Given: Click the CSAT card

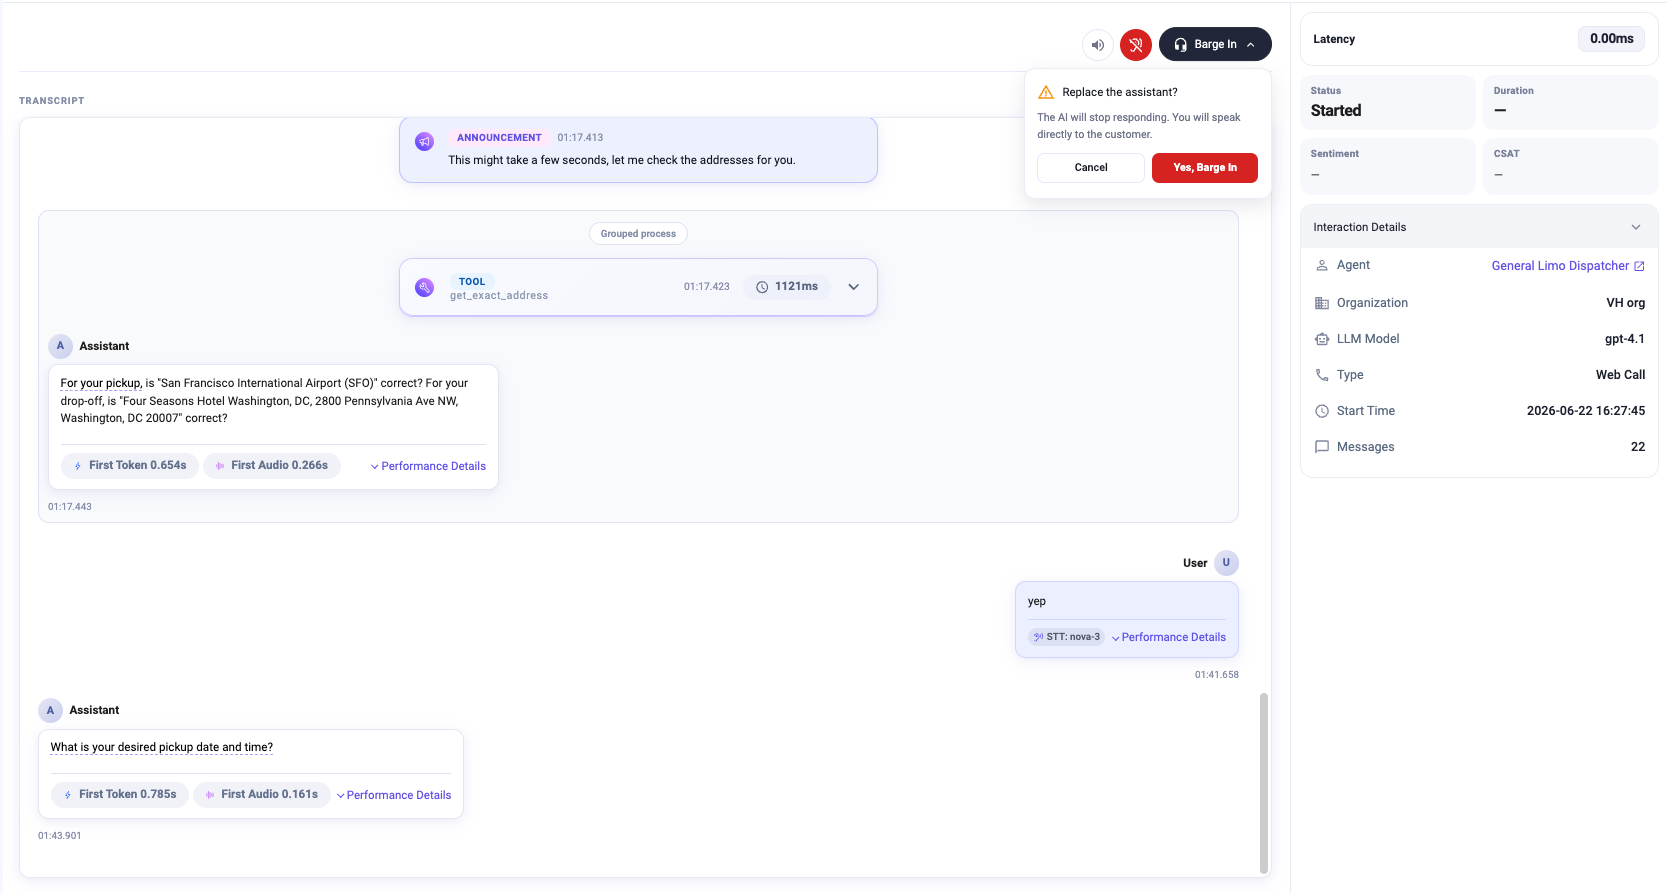Looking at the screenshot, I should coord(1571,166).
